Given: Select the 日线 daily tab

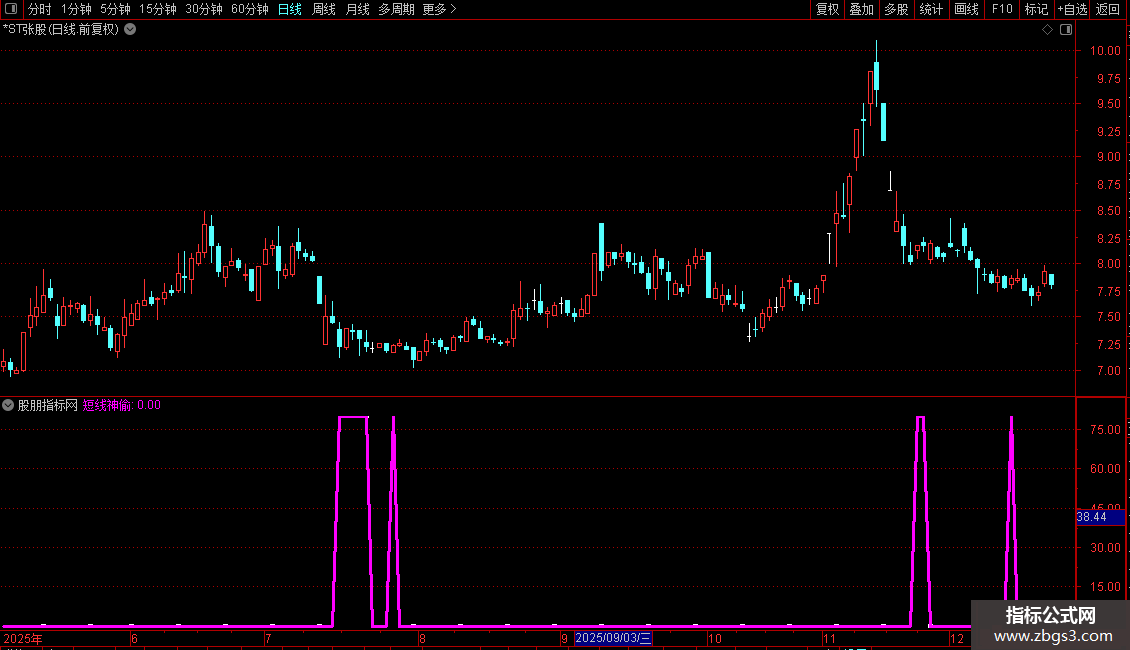Looking at the screenshot, I should (x=290, y=9).
